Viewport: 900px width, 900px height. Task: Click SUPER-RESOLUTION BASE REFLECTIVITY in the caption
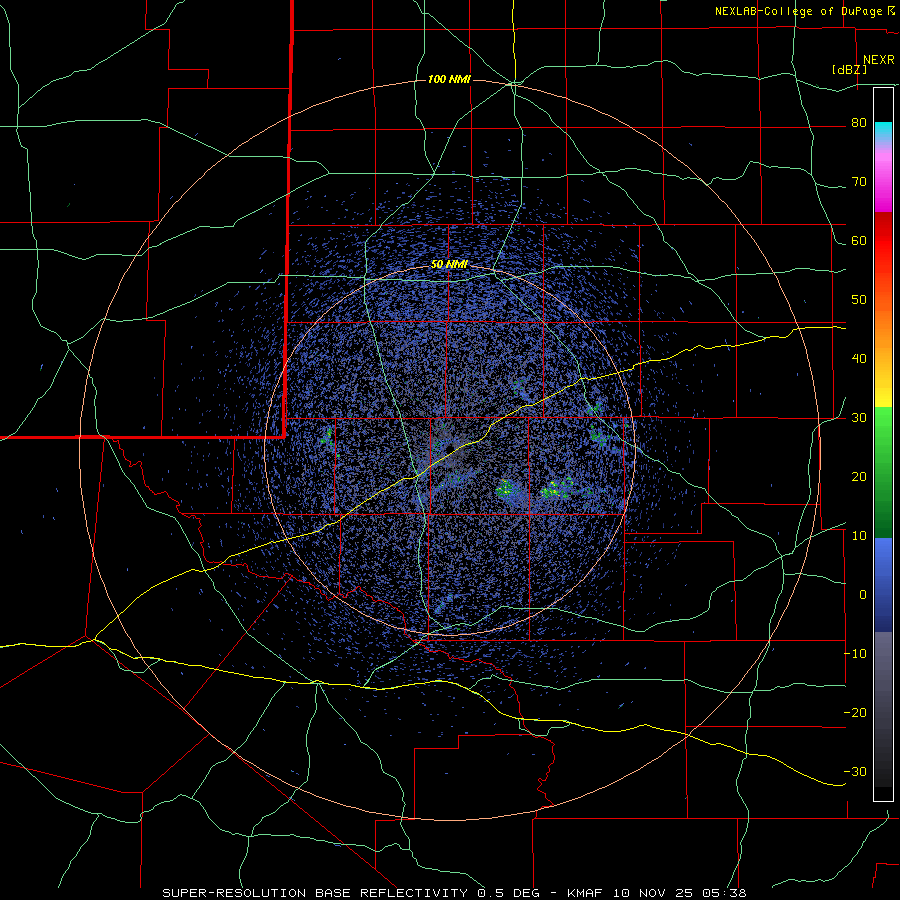click(315, 893)
